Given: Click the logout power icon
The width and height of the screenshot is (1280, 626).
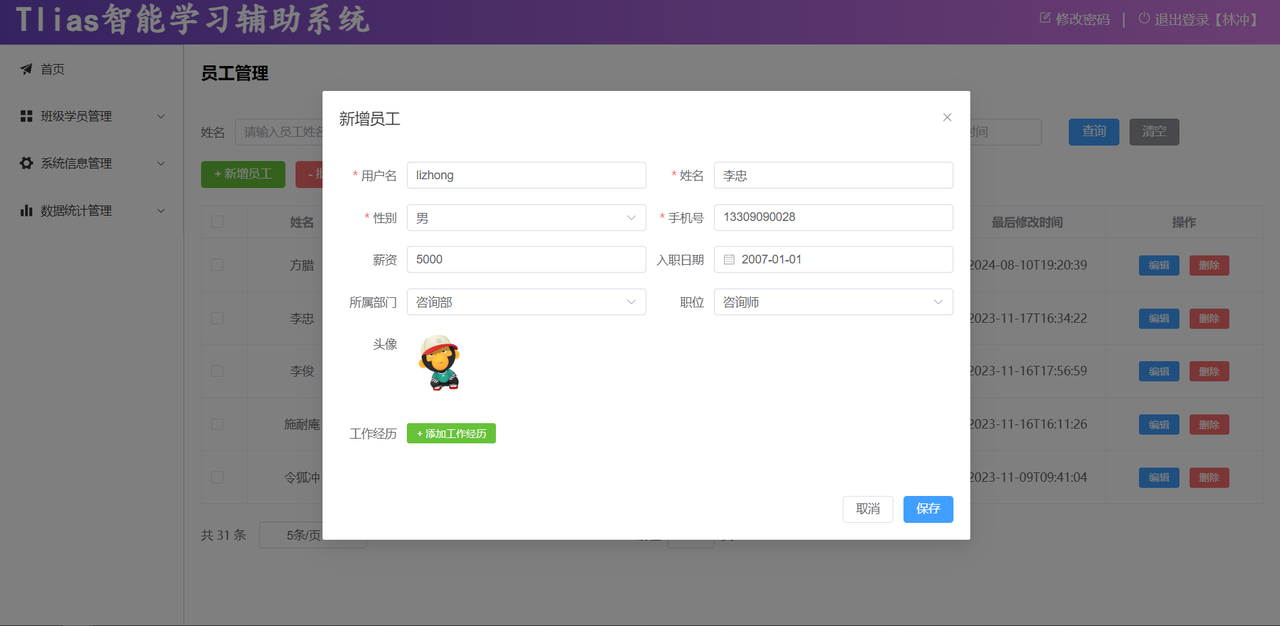Looking at the screenshot, I should pos(1144,18).
